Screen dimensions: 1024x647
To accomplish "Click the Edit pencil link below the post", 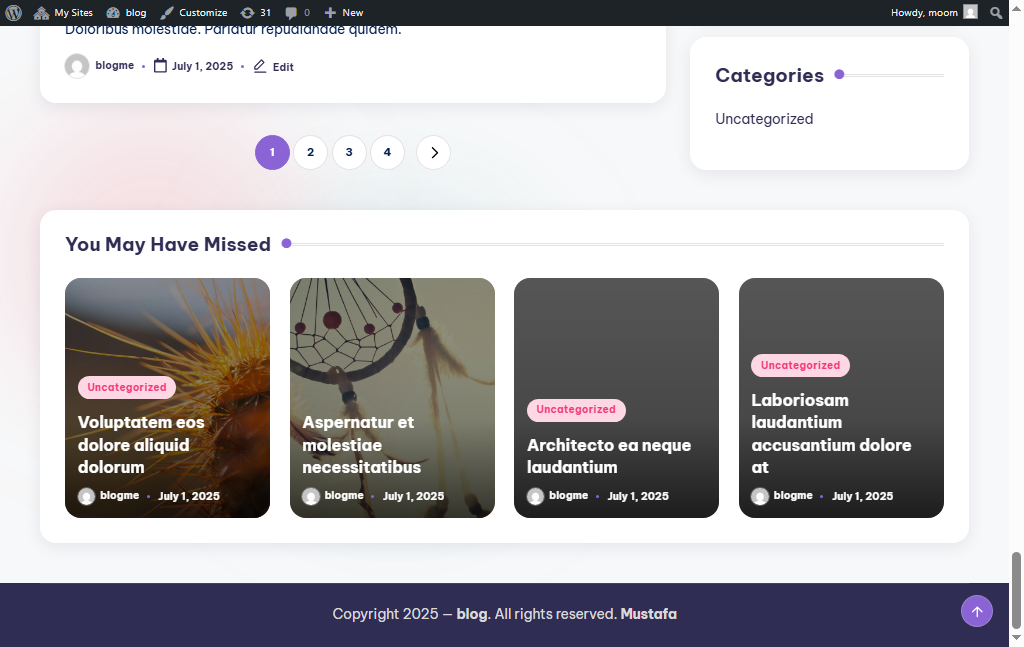I will [273, 66].
